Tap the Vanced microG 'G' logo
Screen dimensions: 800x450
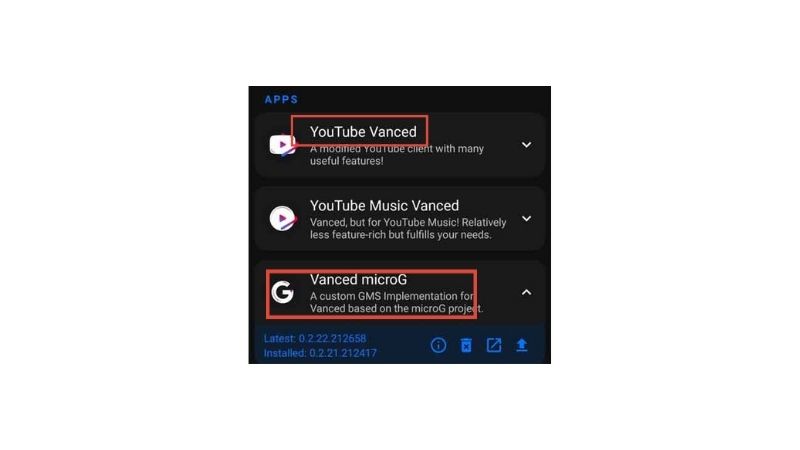(283, 292)
